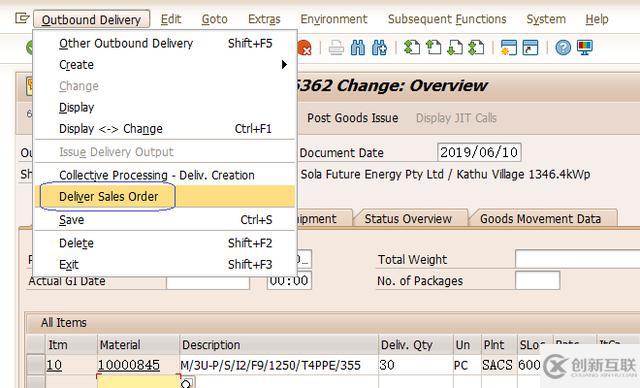Click the Description column header

point(279,345)
